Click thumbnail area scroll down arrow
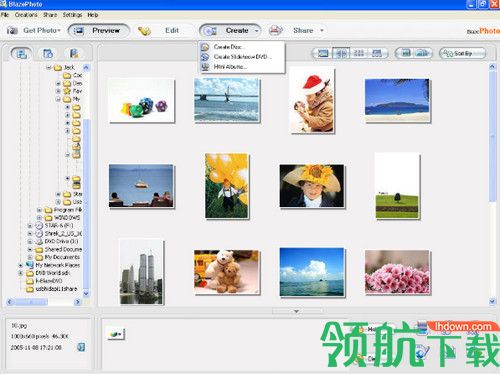The width and height of the screenshot is (500, 374). pyautogui.click(x=492, y=302)
